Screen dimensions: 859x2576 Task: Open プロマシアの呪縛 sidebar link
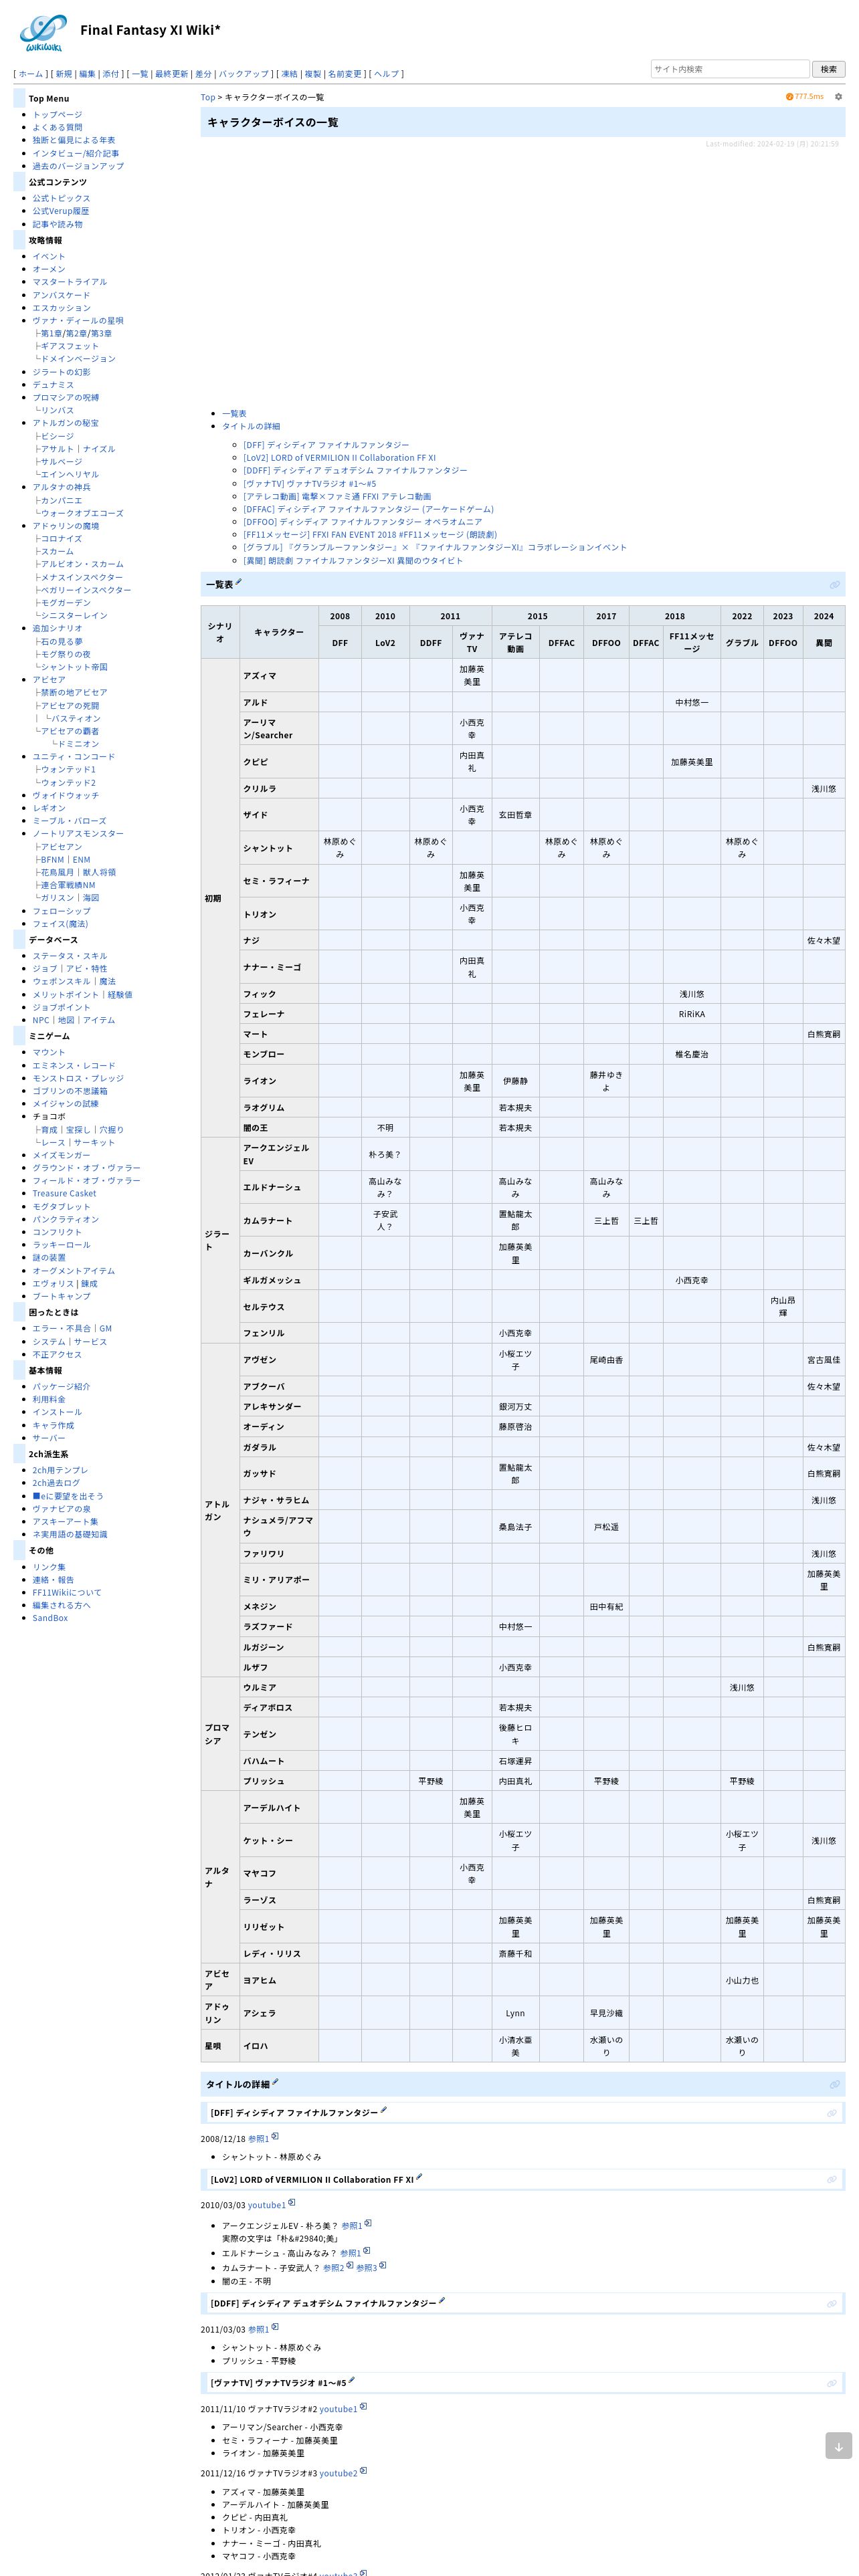65,397
